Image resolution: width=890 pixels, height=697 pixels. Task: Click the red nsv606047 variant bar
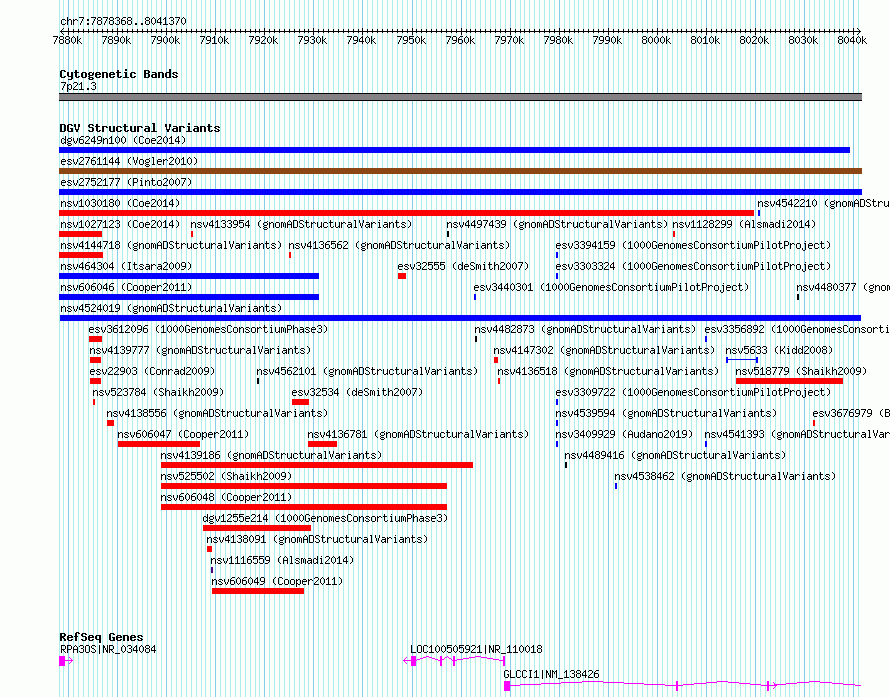pos(159,444)
